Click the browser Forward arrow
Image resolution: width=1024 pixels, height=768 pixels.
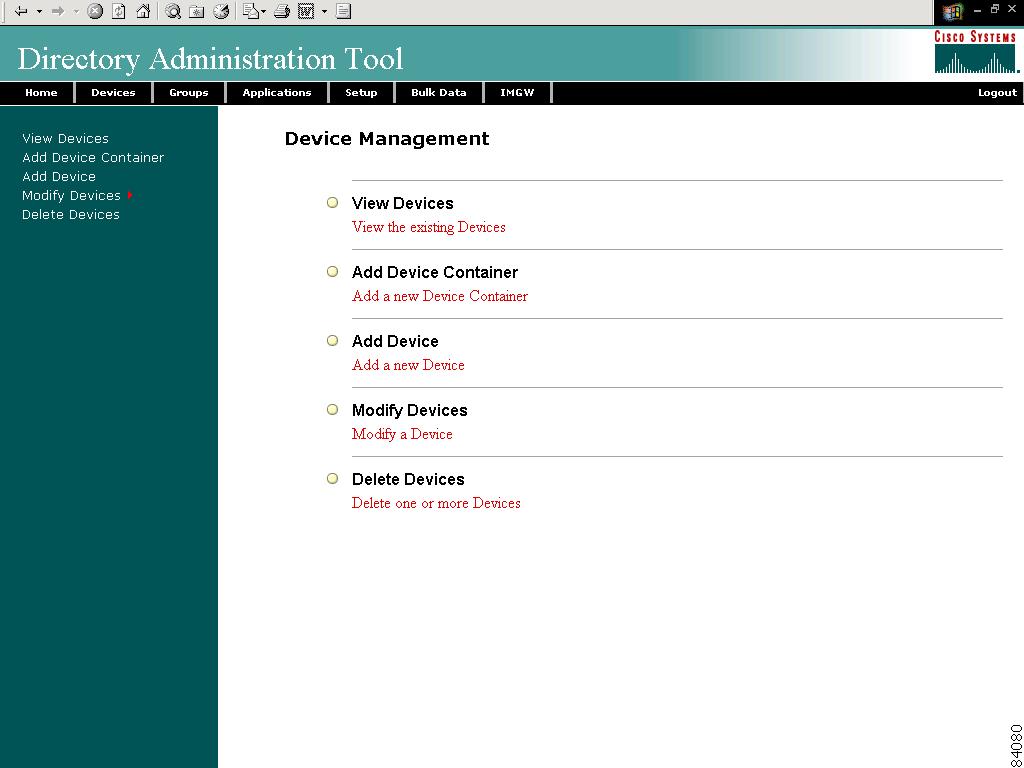click(x=57, y=11)
